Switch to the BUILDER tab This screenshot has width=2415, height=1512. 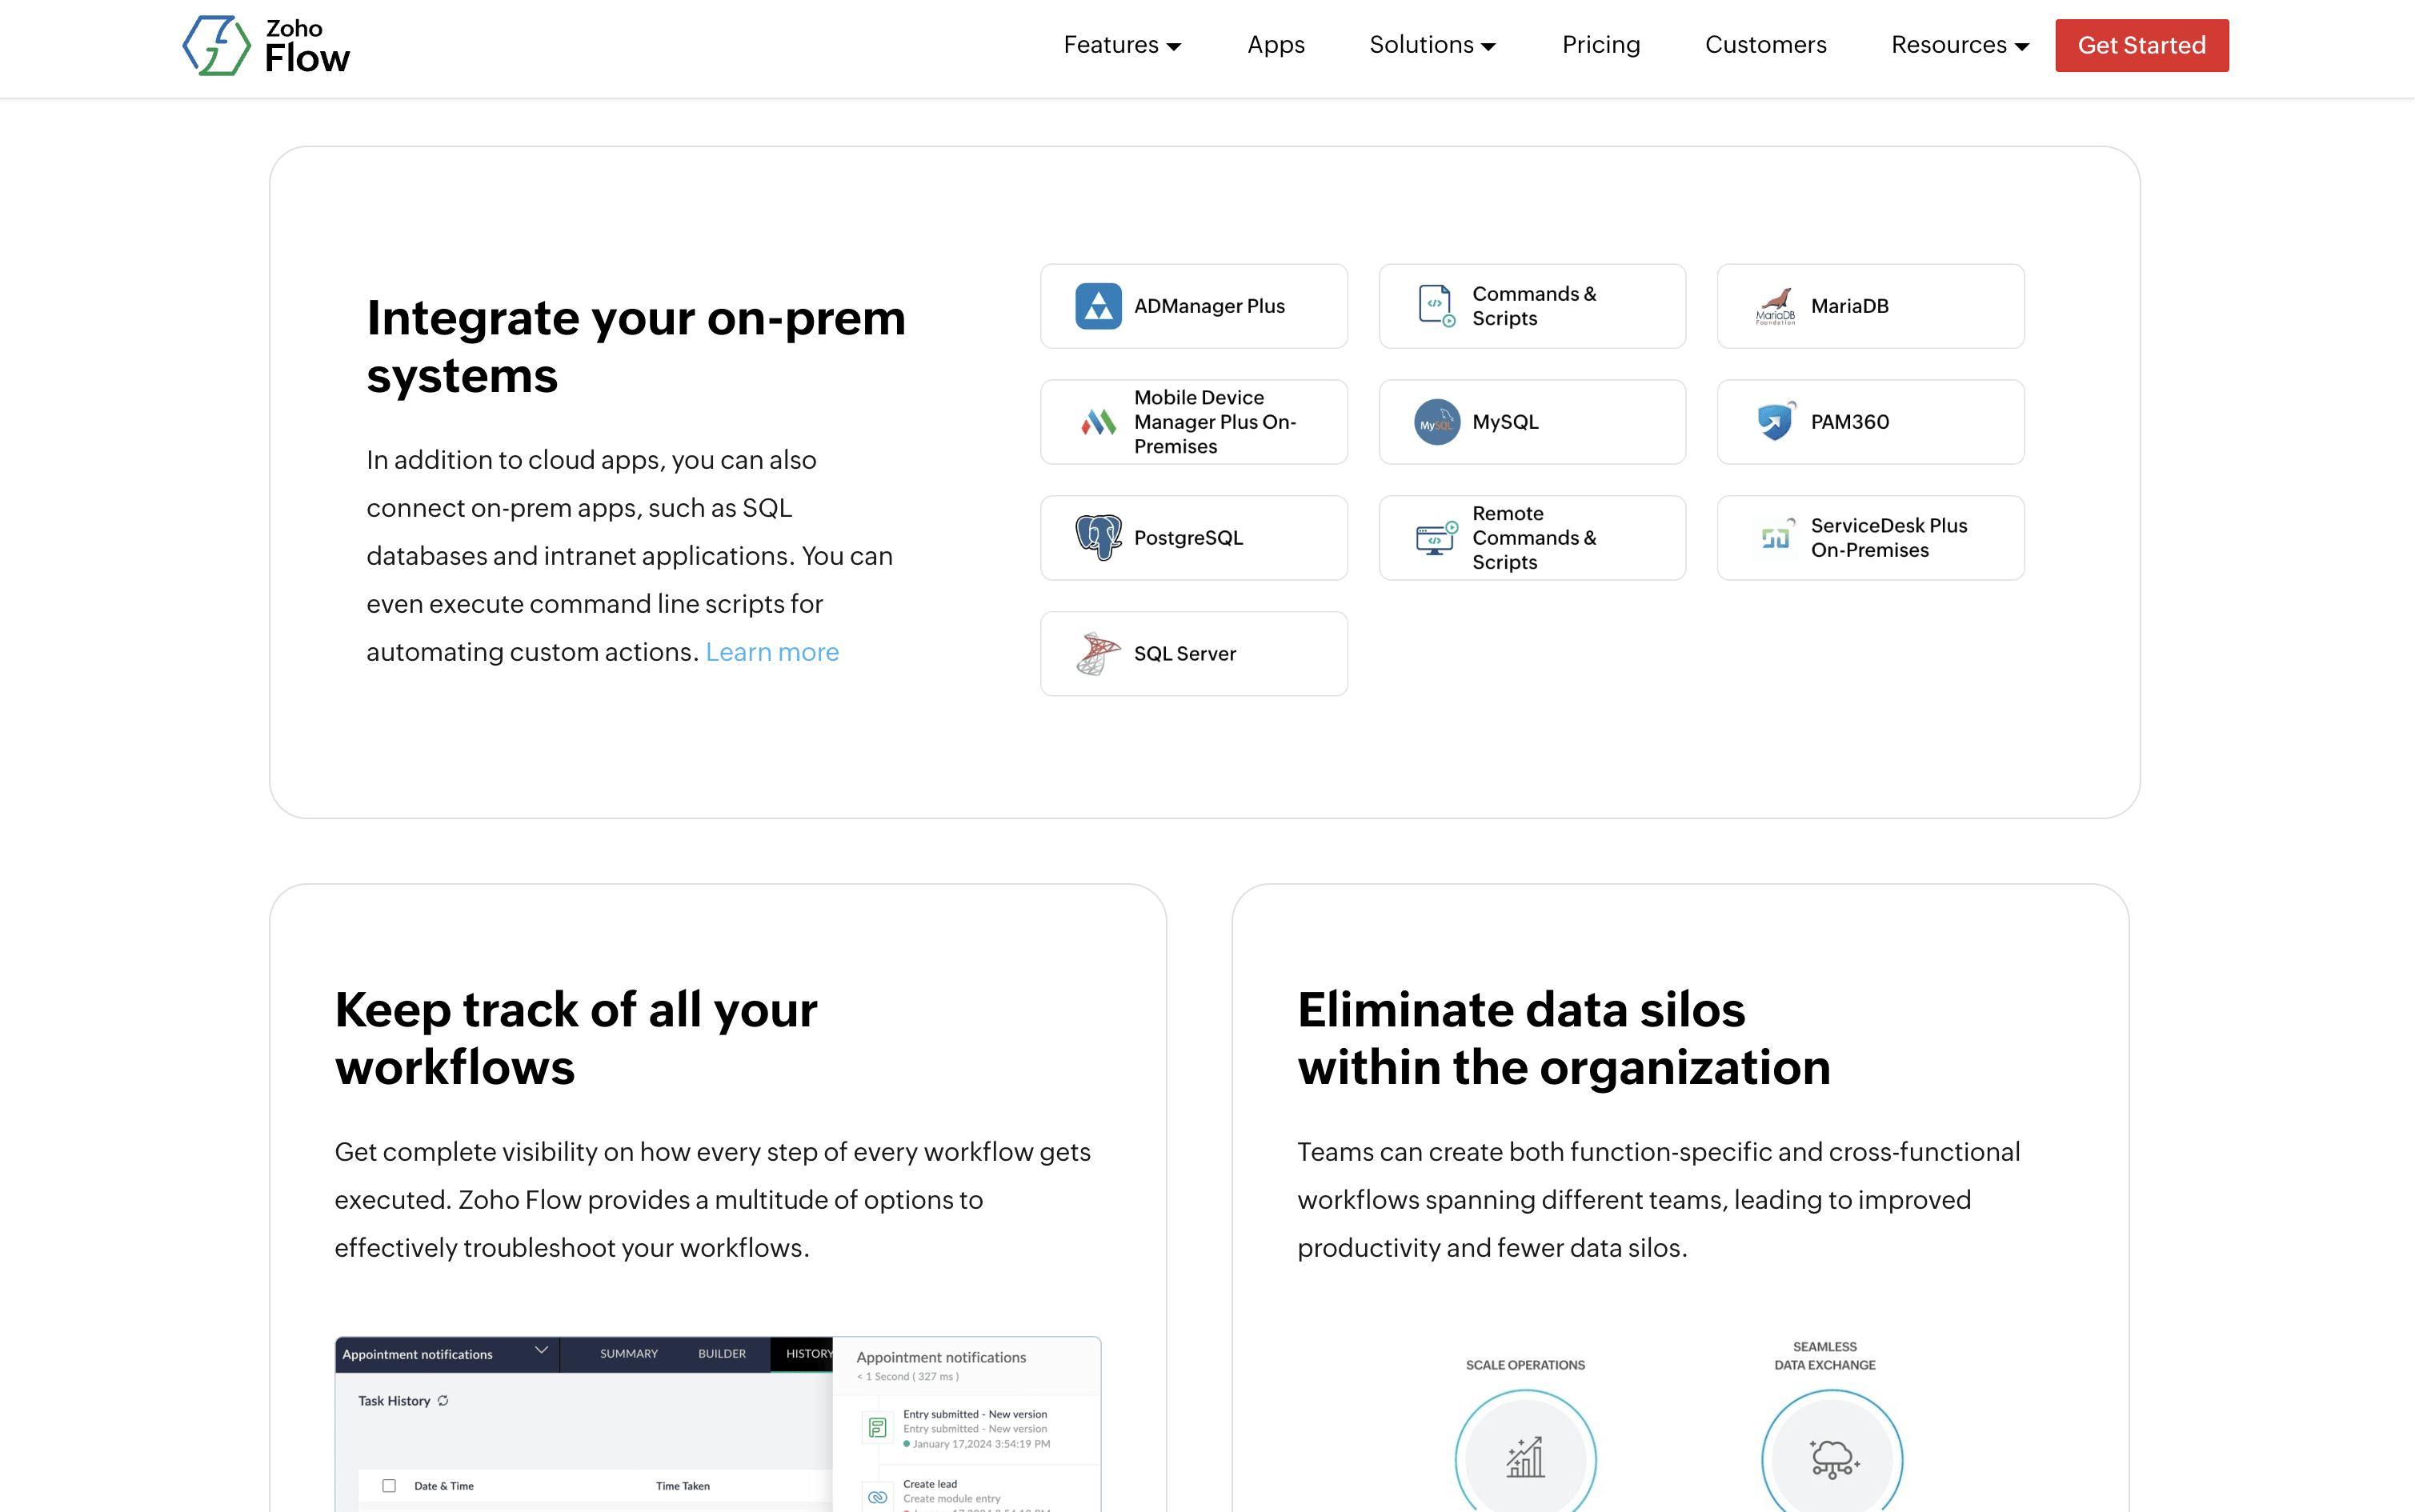(722, 1354)
